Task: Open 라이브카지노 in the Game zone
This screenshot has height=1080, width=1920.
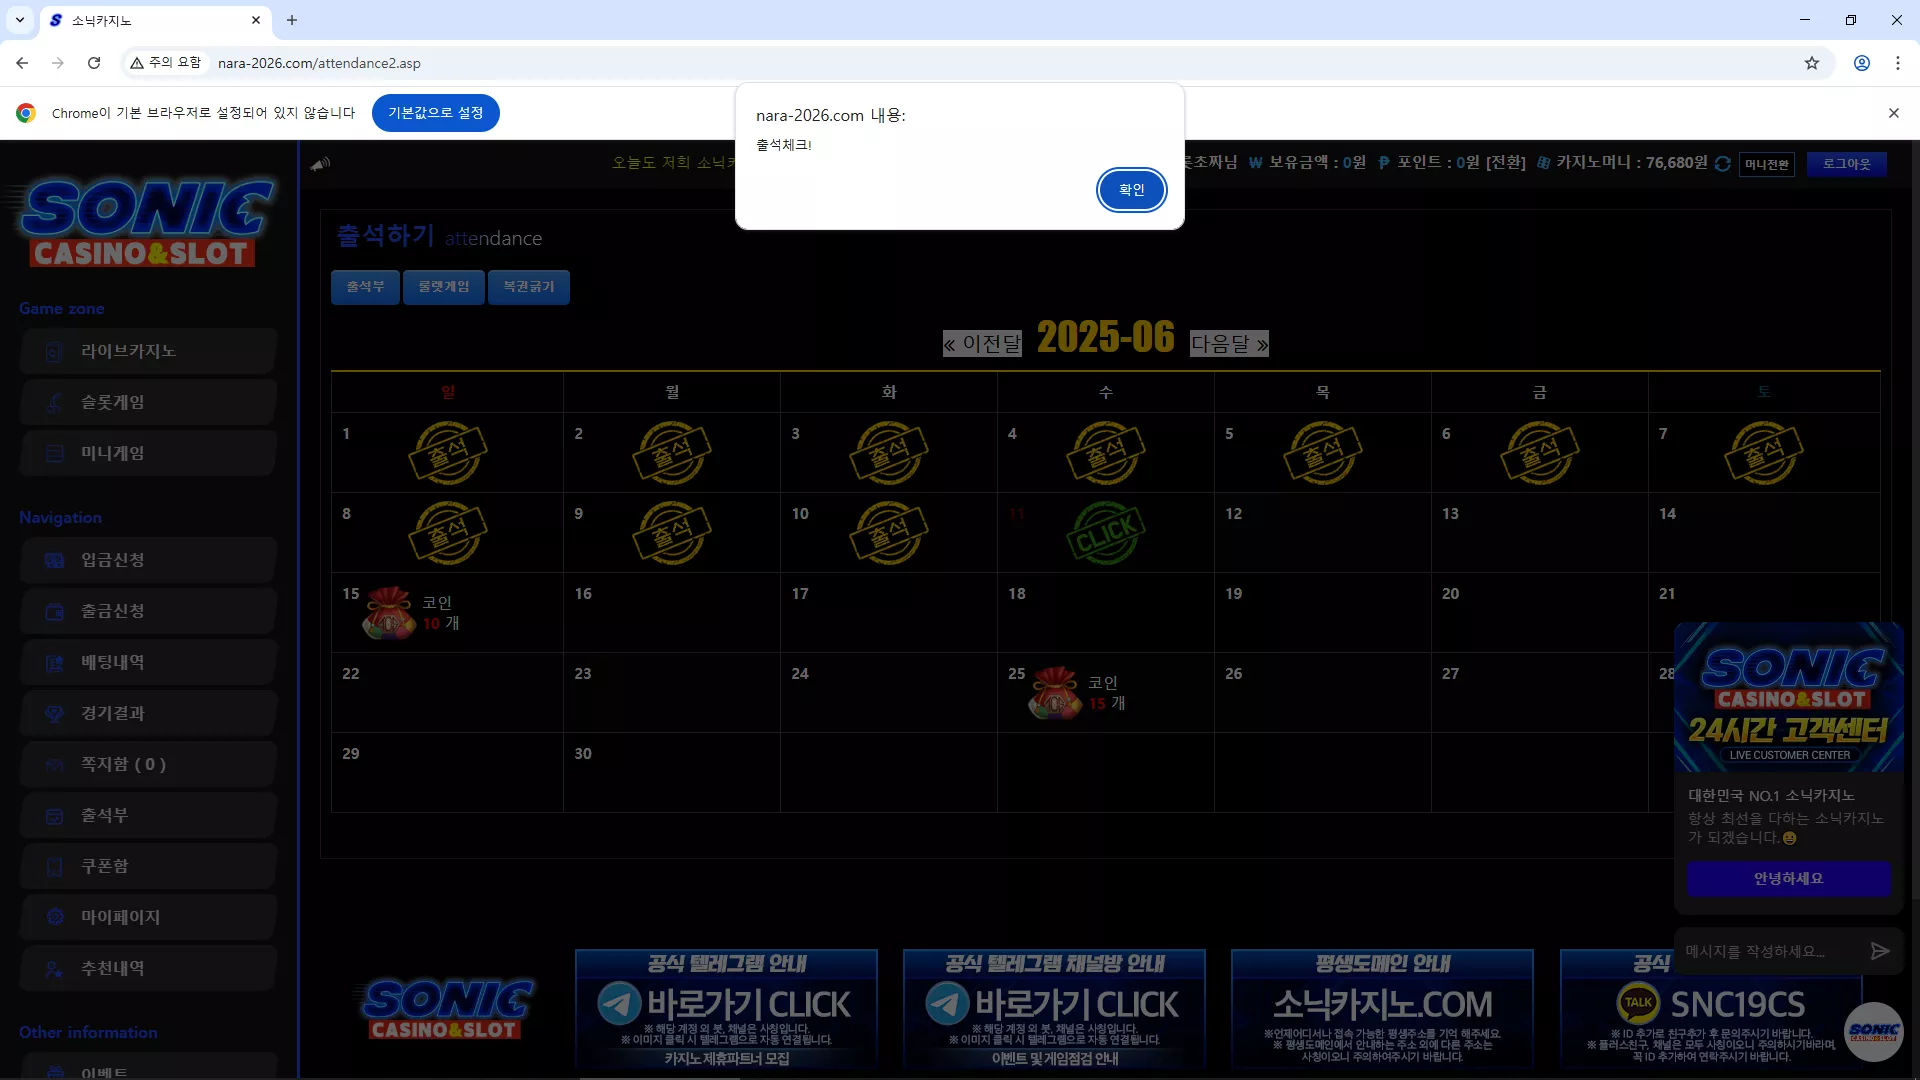Action: pyautogui.click(x=148, y=351)
